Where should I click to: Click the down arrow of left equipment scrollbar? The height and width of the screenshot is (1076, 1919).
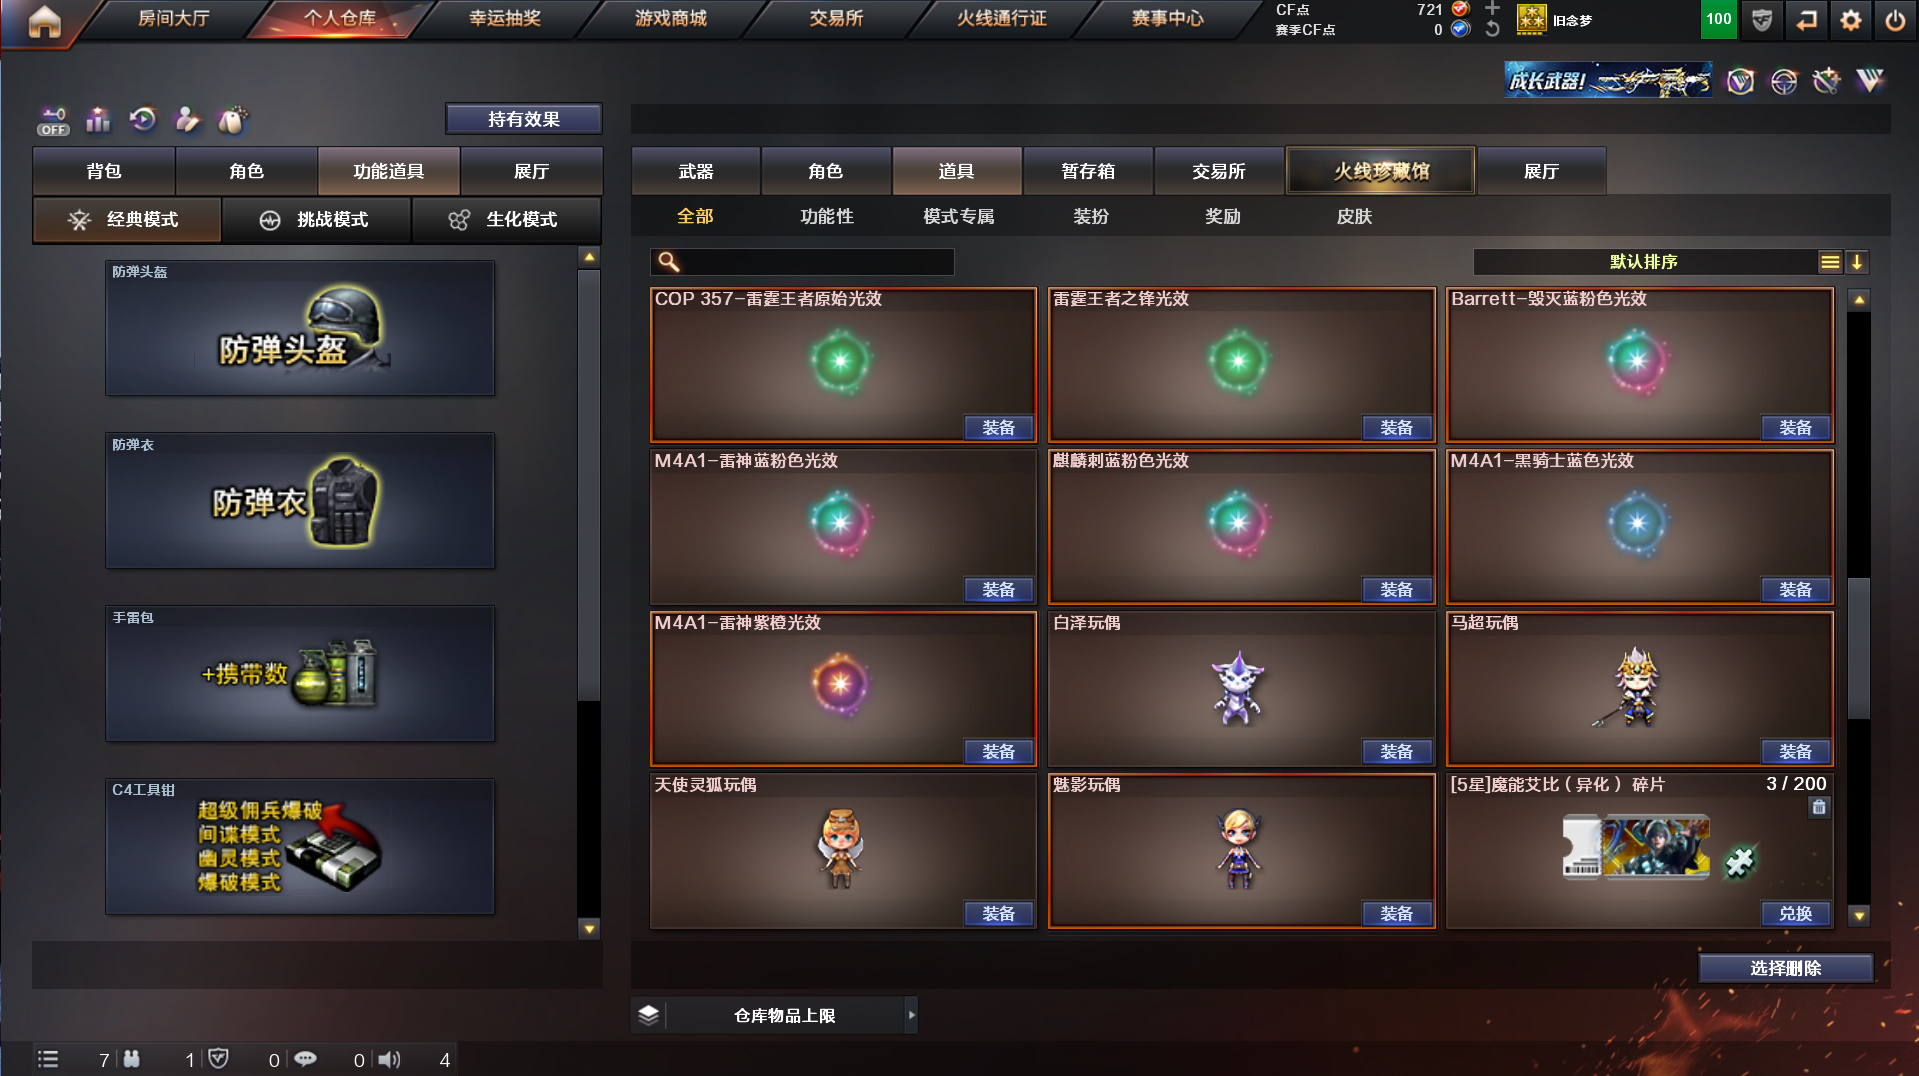pos(589,929)
